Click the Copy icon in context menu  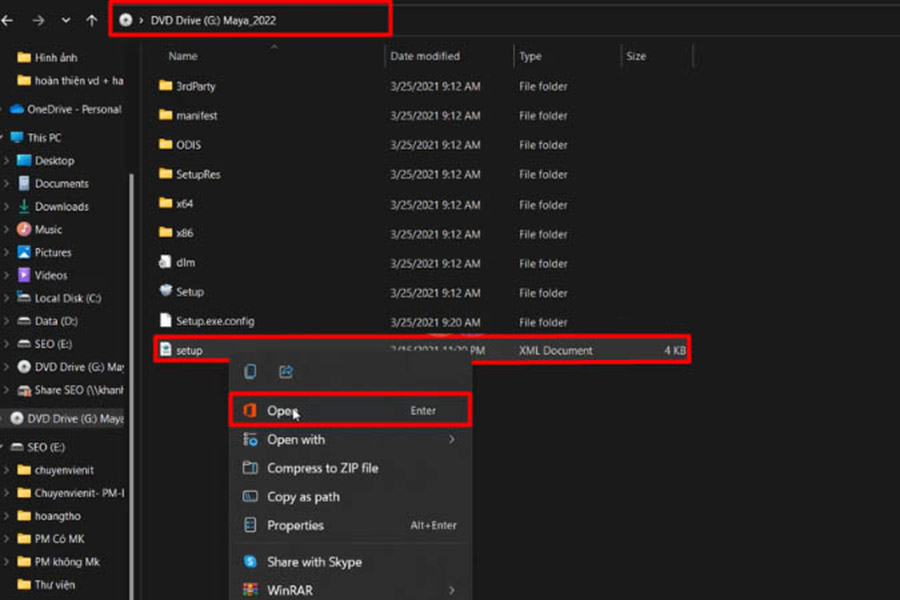pos(250,371)
